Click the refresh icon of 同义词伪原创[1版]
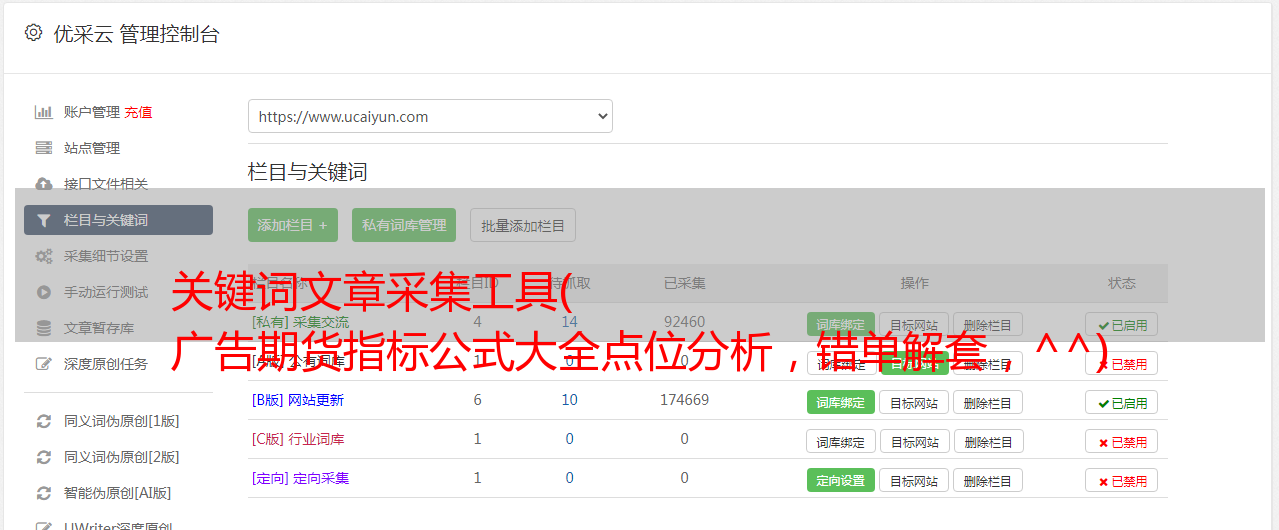This screenshot has width=1279, height=530. pos(44,421)
